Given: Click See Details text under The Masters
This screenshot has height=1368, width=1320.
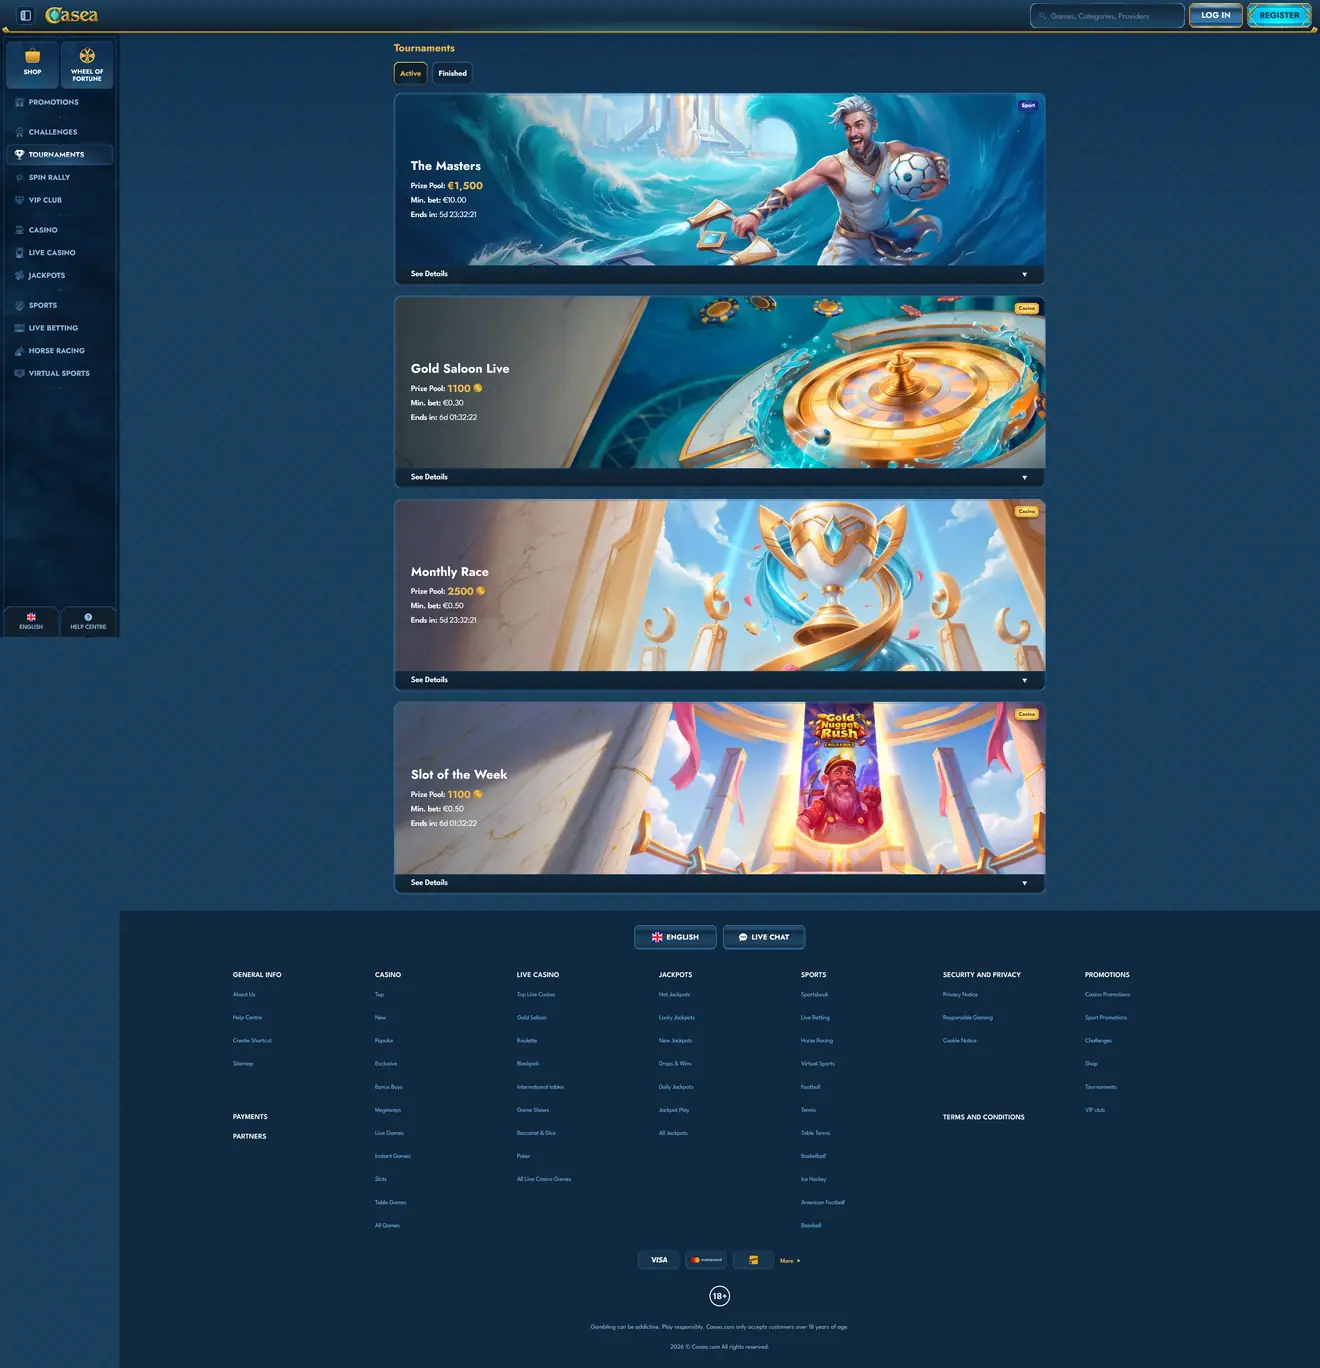Looking at the screenshot, I should click(429, 274).
